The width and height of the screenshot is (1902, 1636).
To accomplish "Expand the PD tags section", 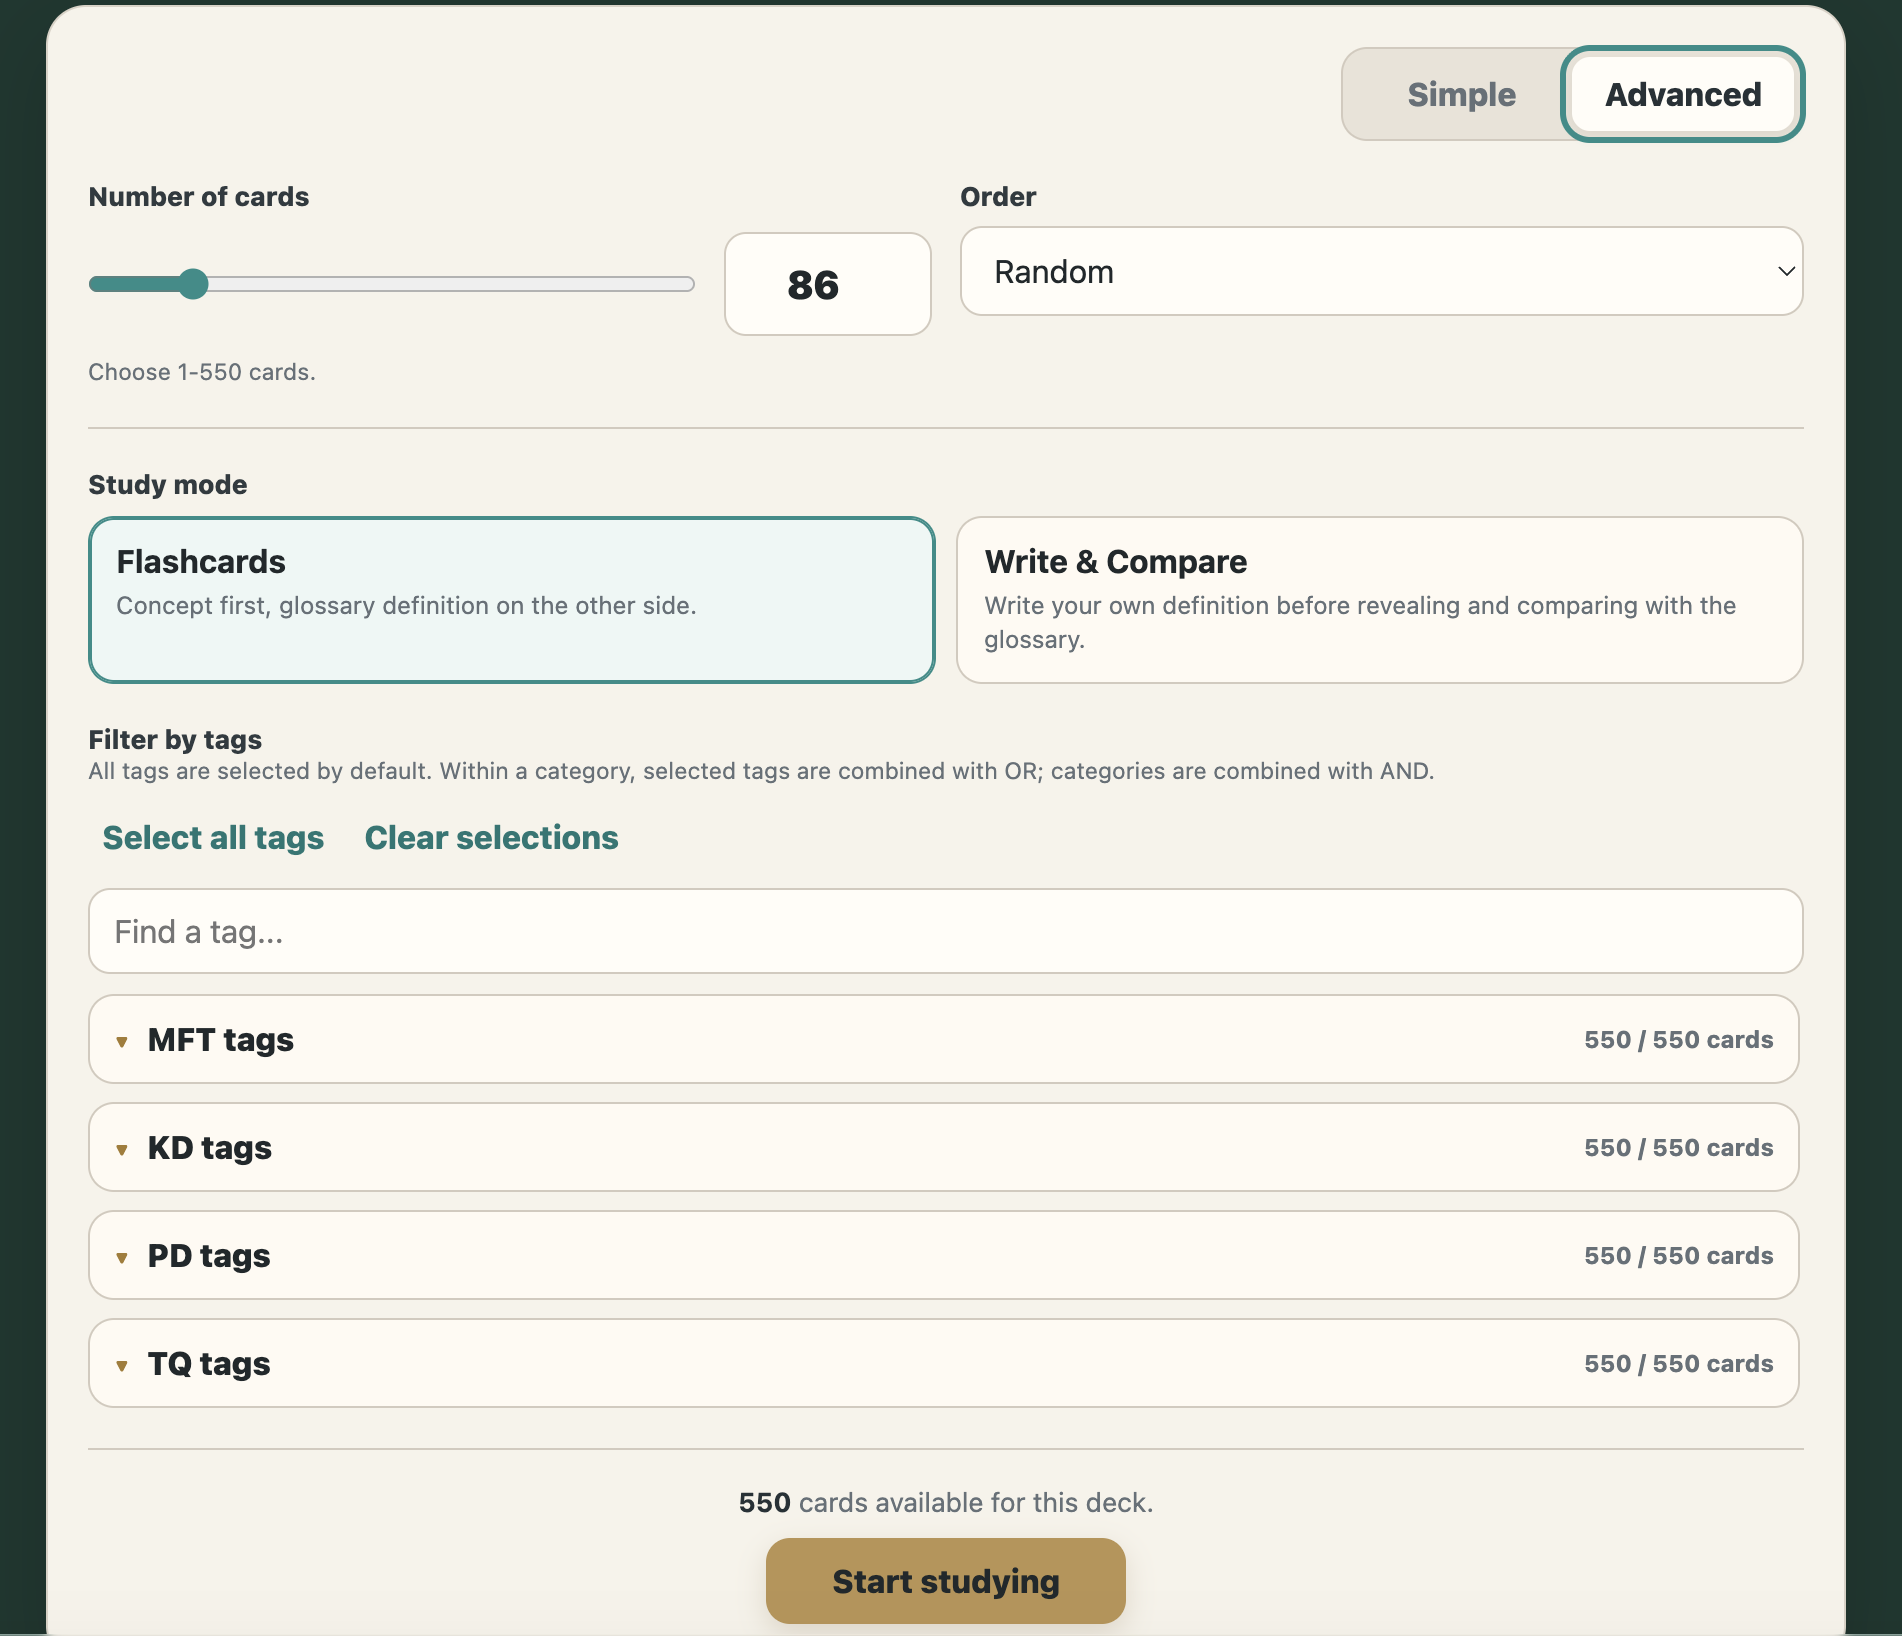I will pyautogui.click(x=943, y=1255).
